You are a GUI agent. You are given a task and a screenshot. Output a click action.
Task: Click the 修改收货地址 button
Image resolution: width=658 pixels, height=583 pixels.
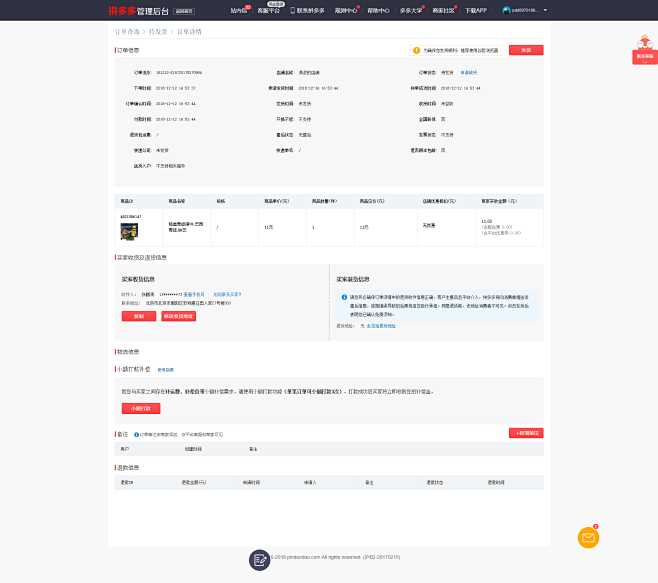(x=178, y=316)
